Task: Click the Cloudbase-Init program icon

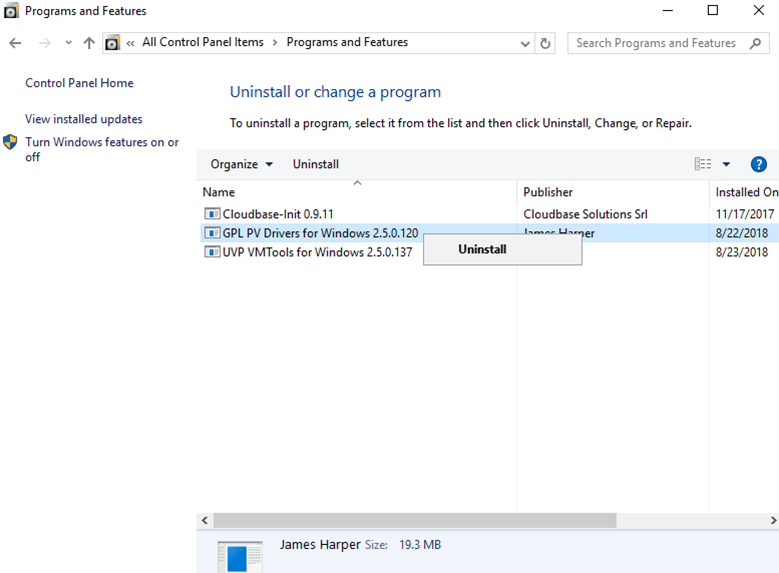Action: (x=212, y=214)
